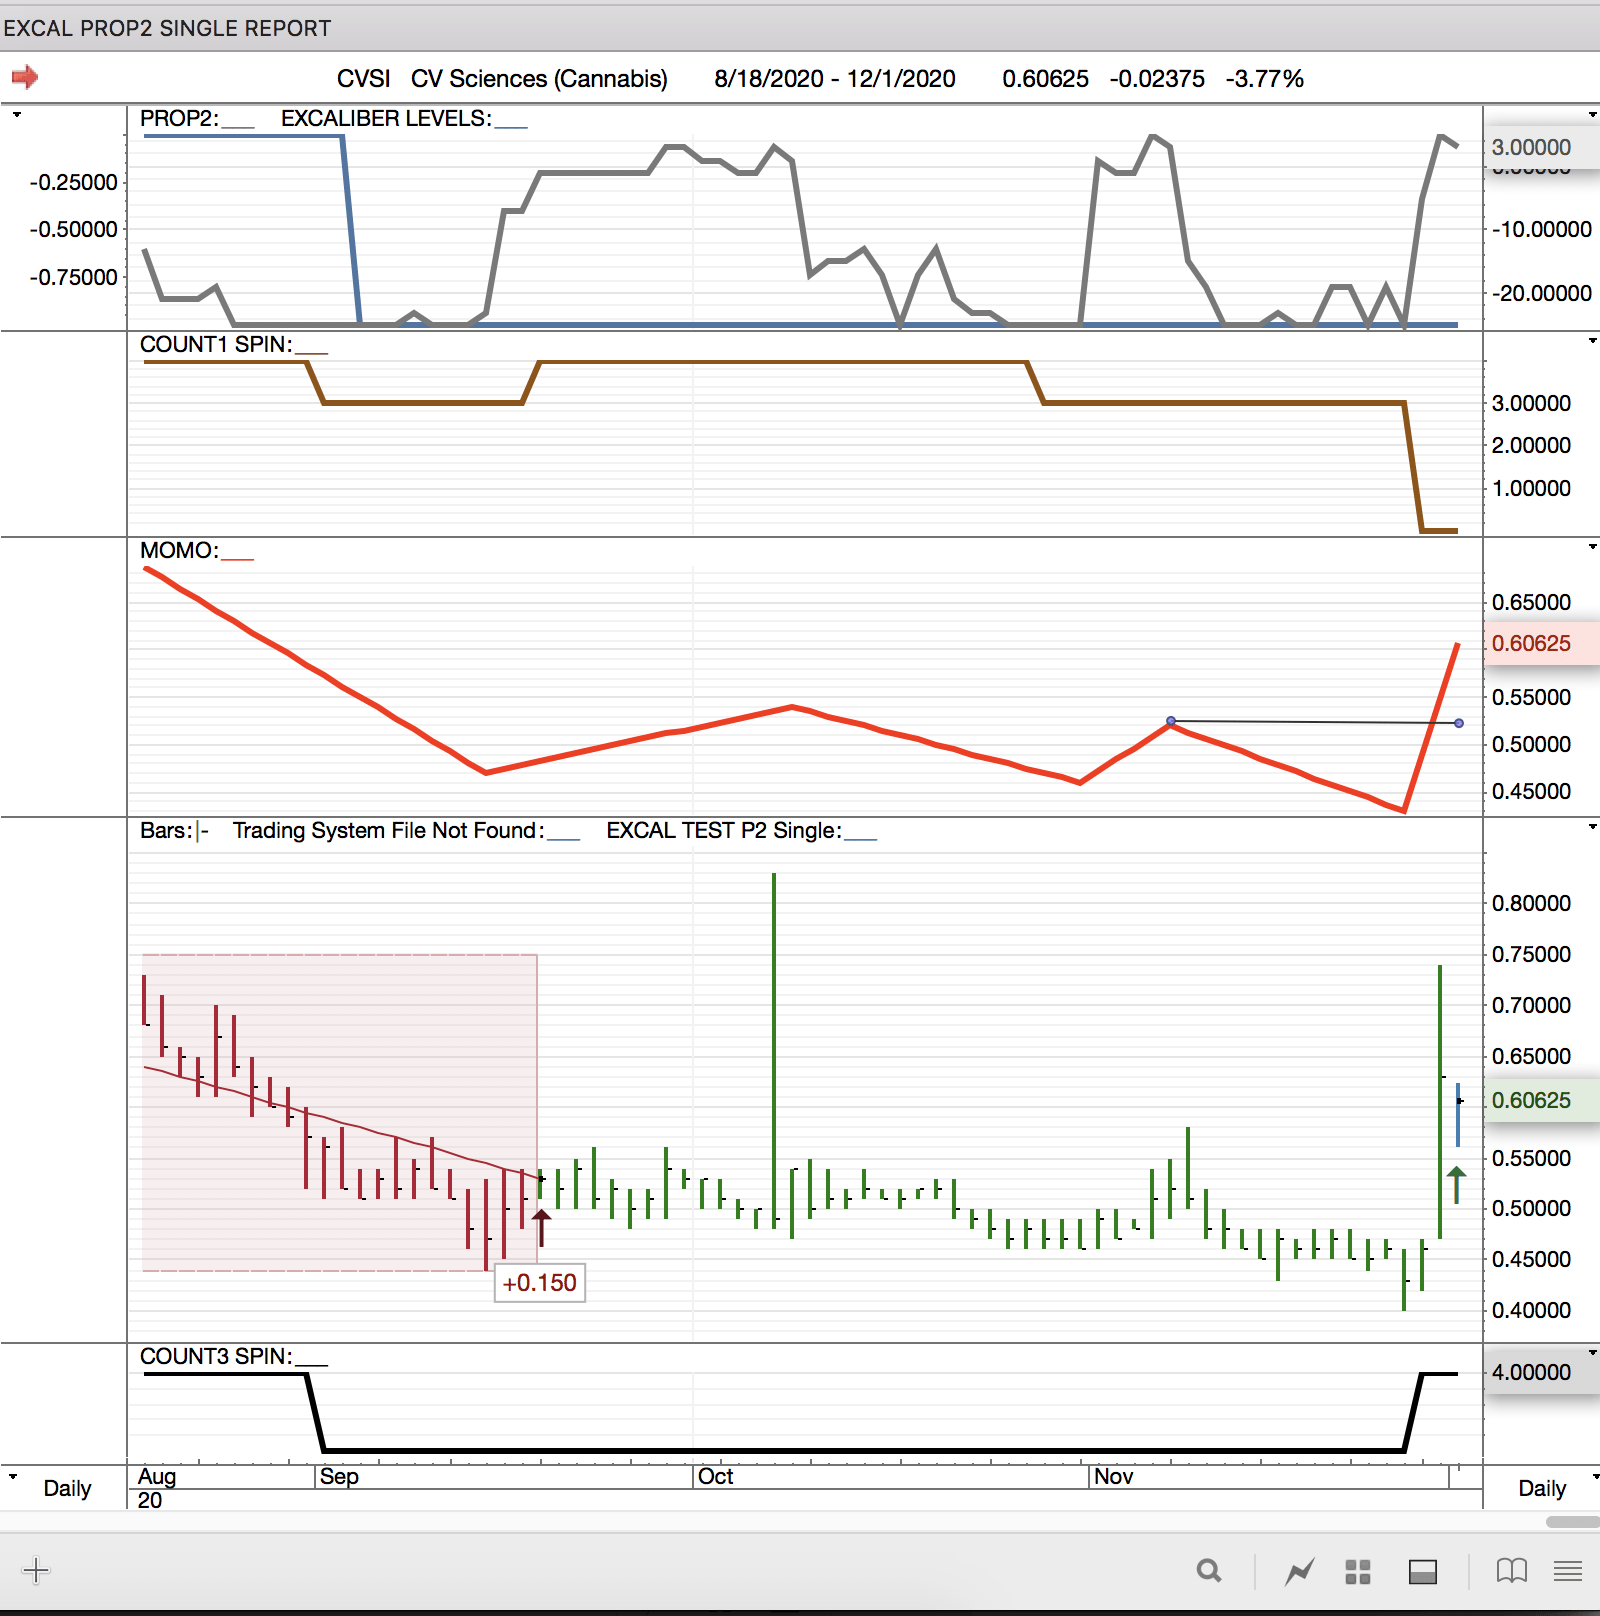Click the dark red up arrow trade marker
This screenshot has height=1616, width=1600.
tap(541, 1226)
